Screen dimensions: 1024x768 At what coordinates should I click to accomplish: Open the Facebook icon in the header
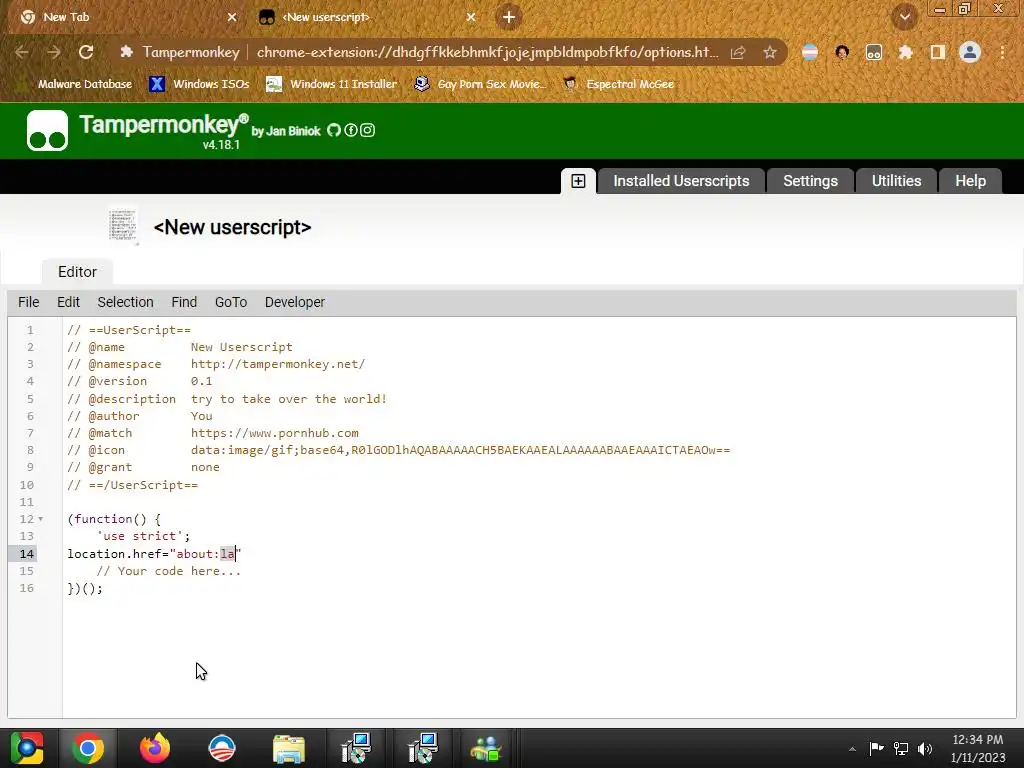pyautogui.click(x=351, y=130)
